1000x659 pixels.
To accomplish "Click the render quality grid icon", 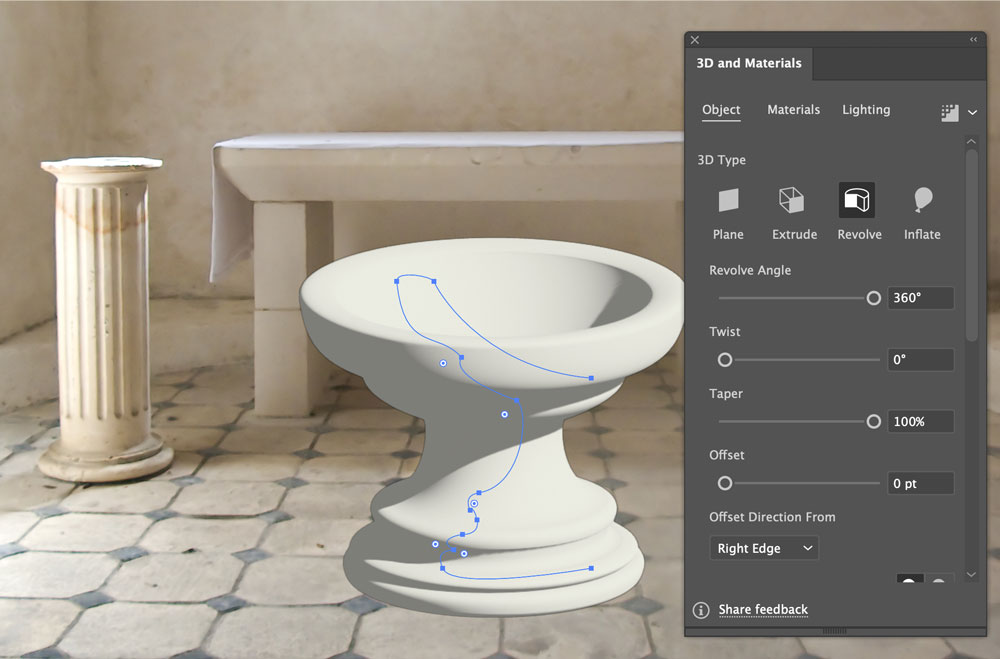I will pos(950,113).
